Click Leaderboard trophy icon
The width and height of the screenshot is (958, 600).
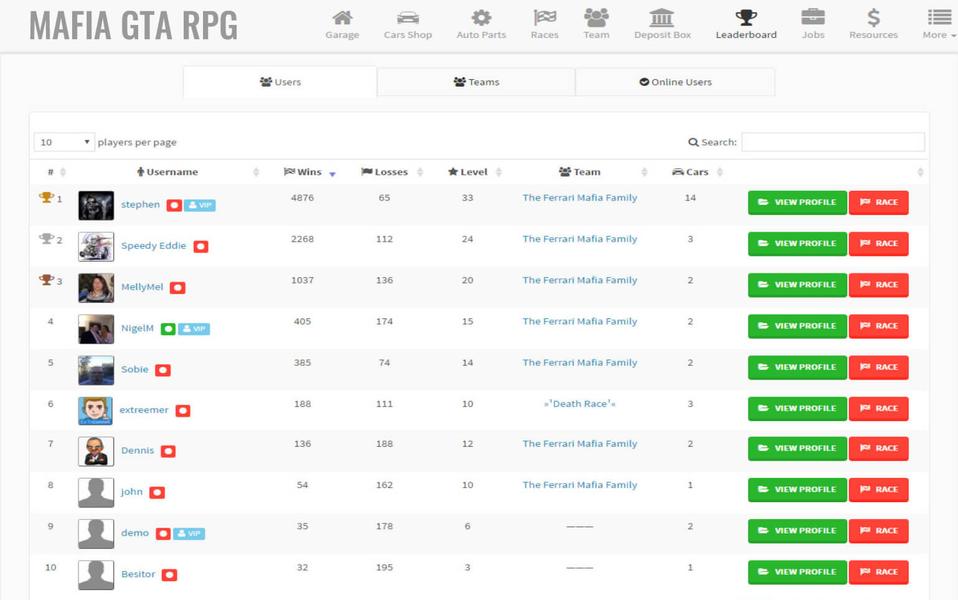coord(745,18)
